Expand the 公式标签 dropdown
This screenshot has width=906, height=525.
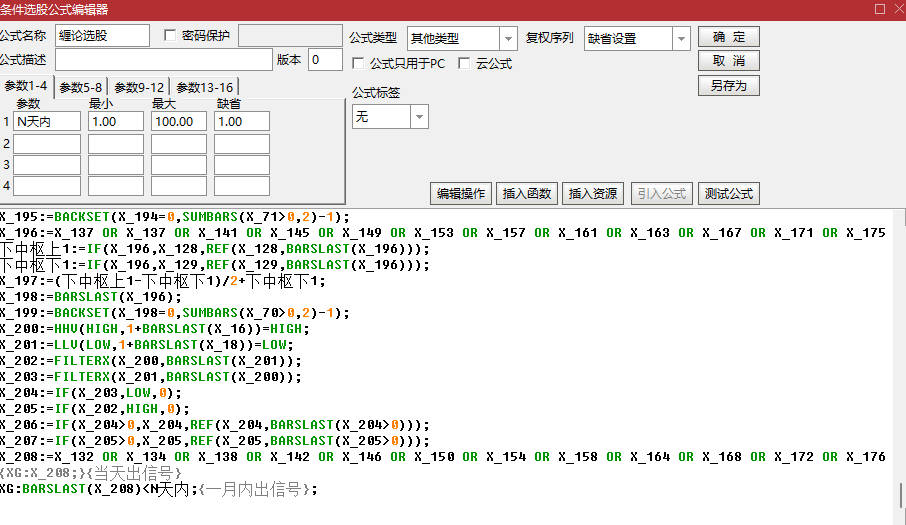419,117
